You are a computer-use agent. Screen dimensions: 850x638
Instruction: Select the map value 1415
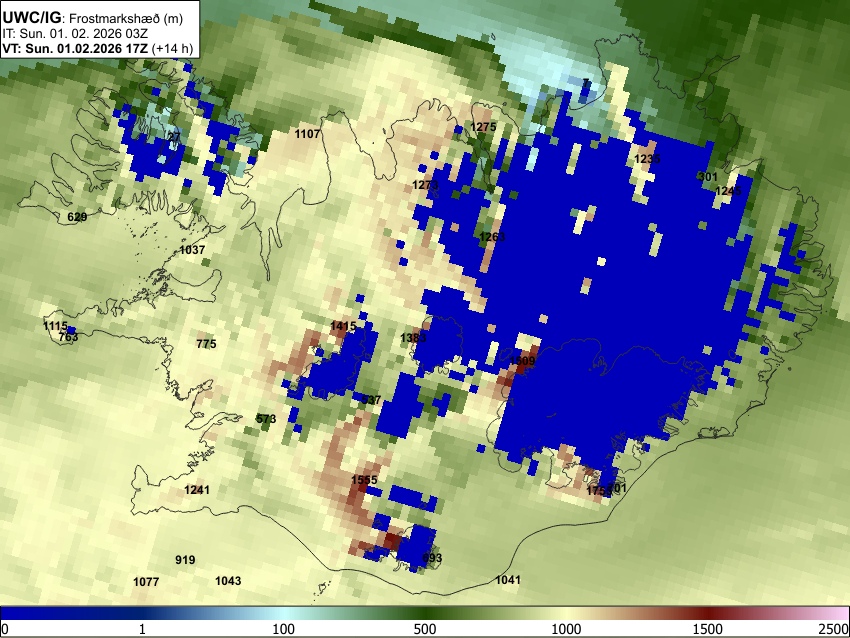pos(343,326)
